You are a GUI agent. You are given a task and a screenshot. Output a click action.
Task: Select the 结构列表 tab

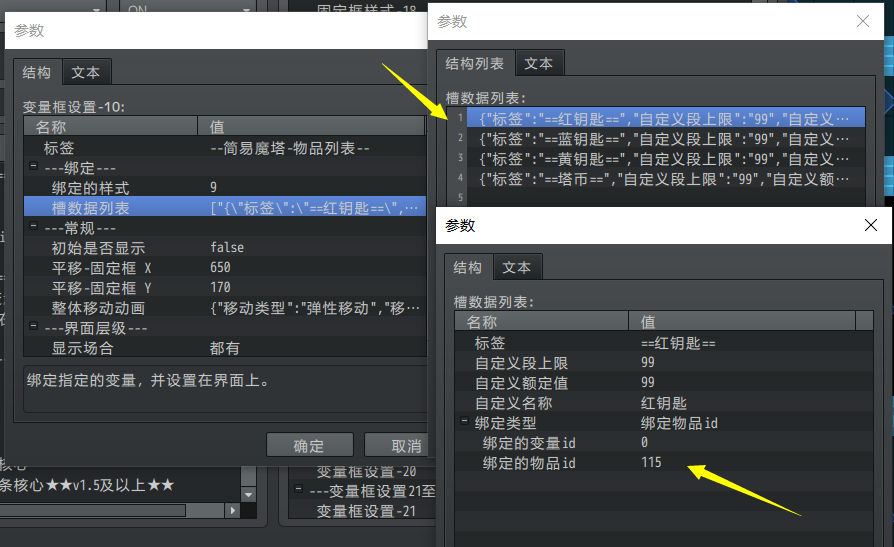pyautogui.click(x=474, y=63)
